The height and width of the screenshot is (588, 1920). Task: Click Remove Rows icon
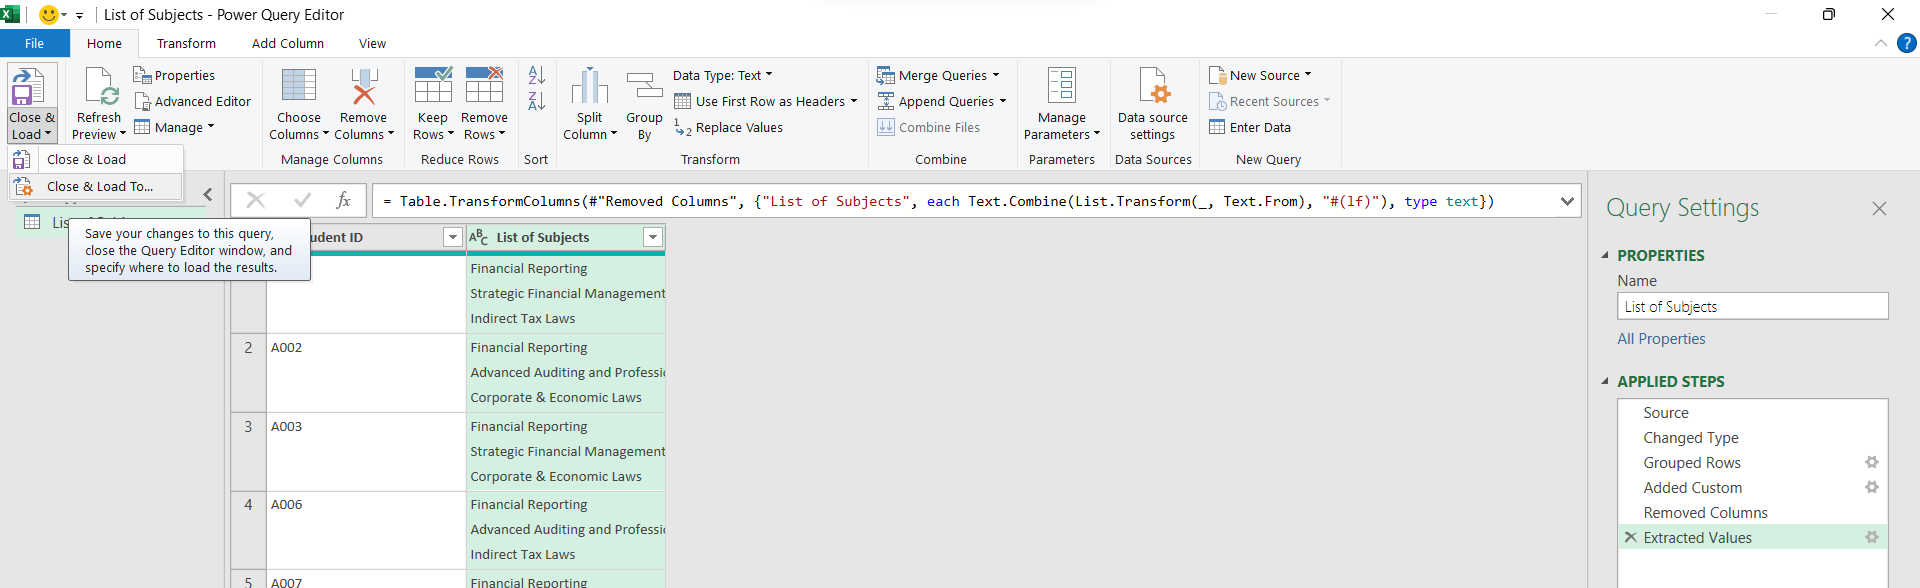point(484,86)
